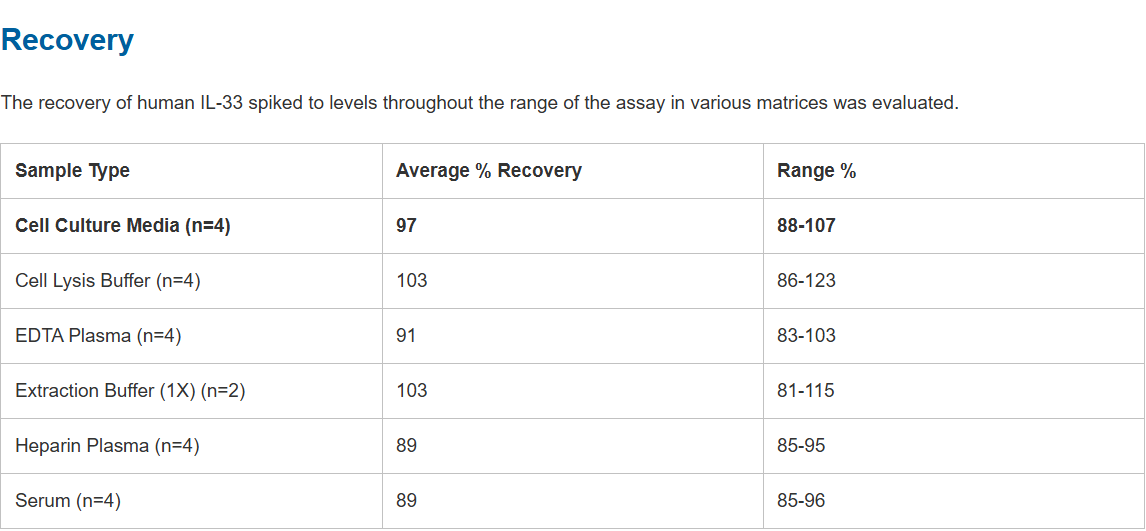Click the Recovery section heading
The height and width of the screenshot is (531, 1146).
(x=67, y=40)
